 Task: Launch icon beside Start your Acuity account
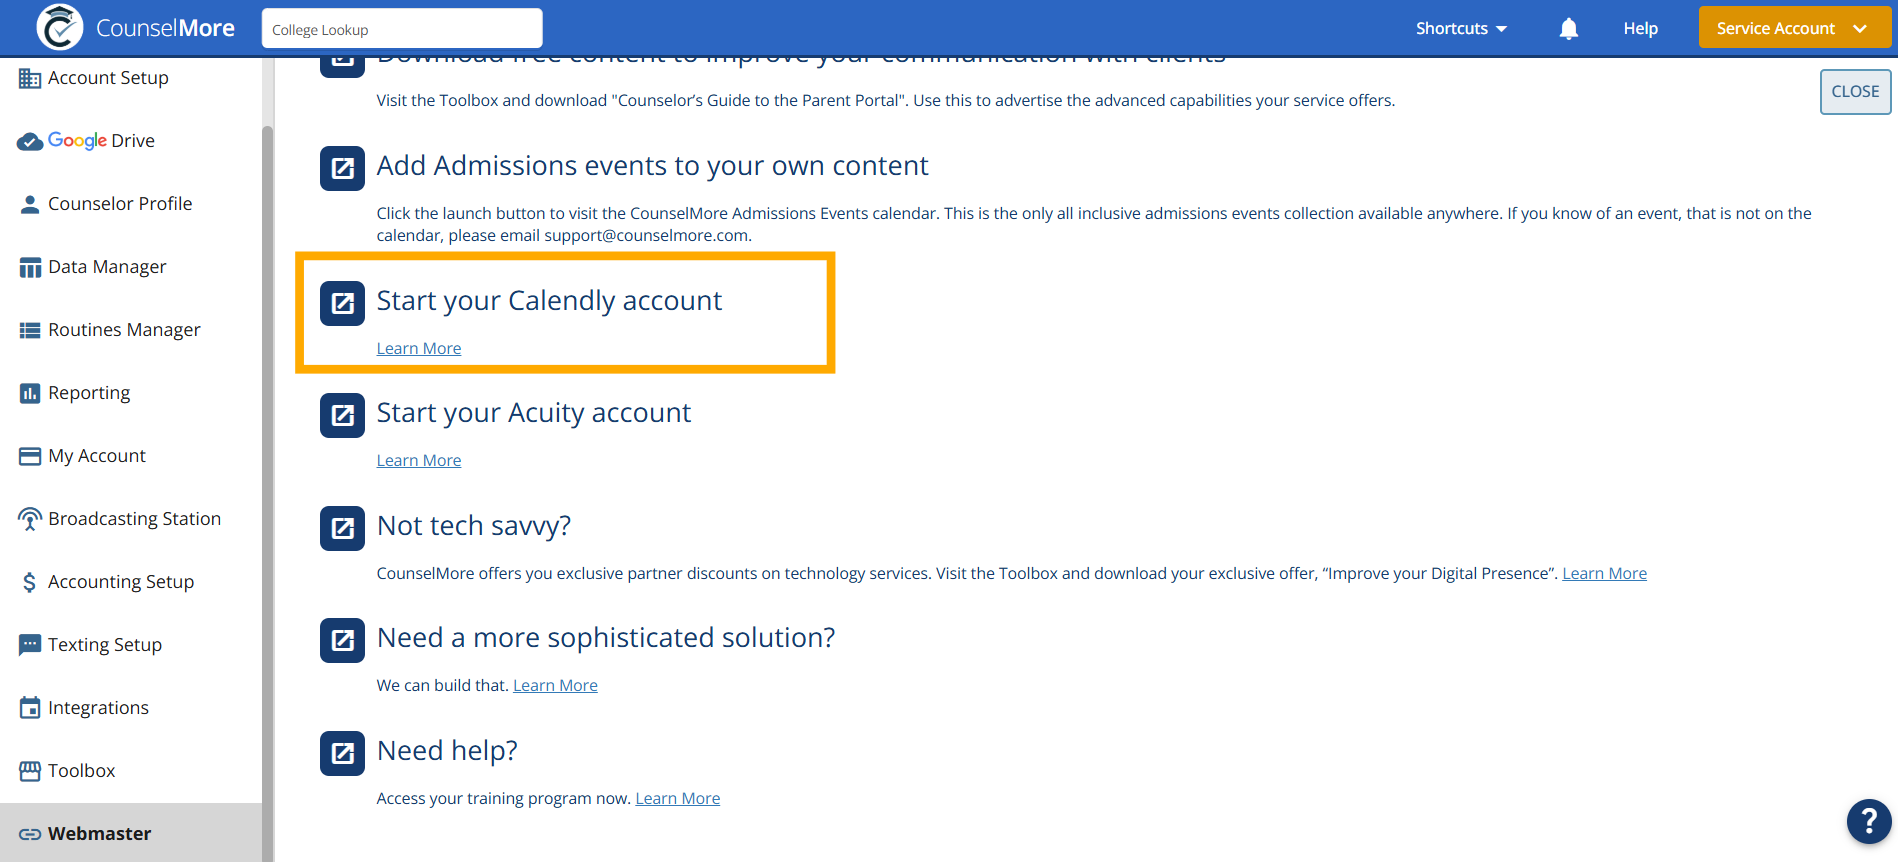pyautogui.click(x=342, y=415)
